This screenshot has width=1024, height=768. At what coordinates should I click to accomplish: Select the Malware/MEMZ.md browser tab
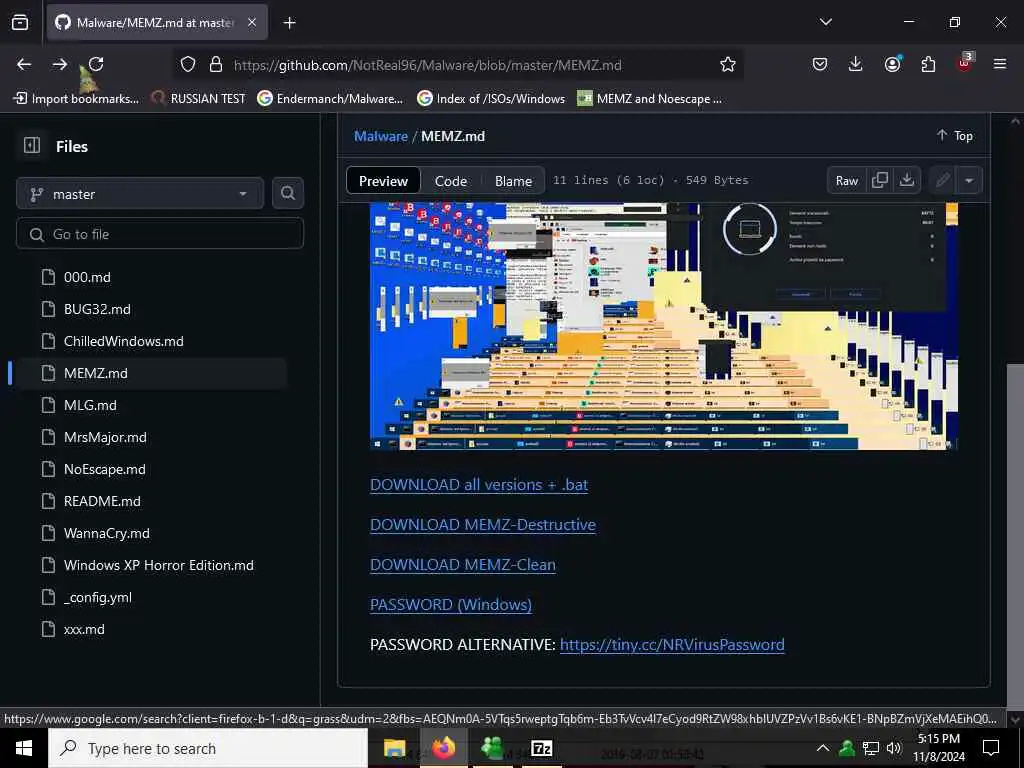tap(157, 23)
